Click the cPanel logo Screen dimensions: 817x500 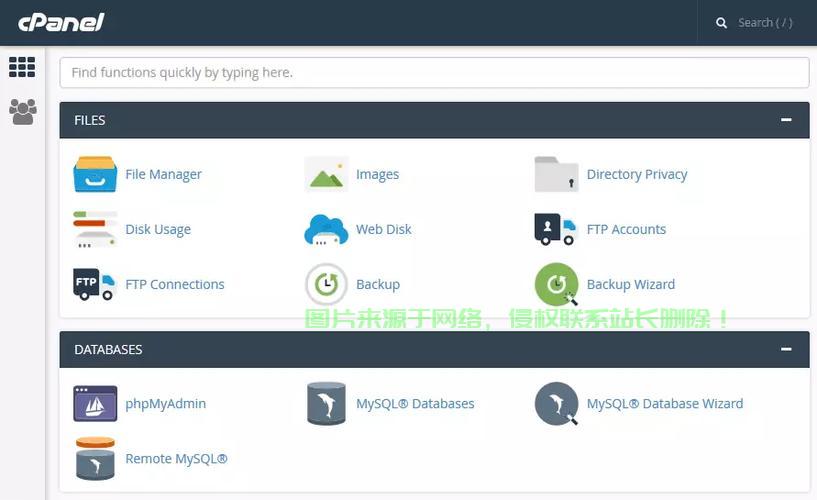61,22
